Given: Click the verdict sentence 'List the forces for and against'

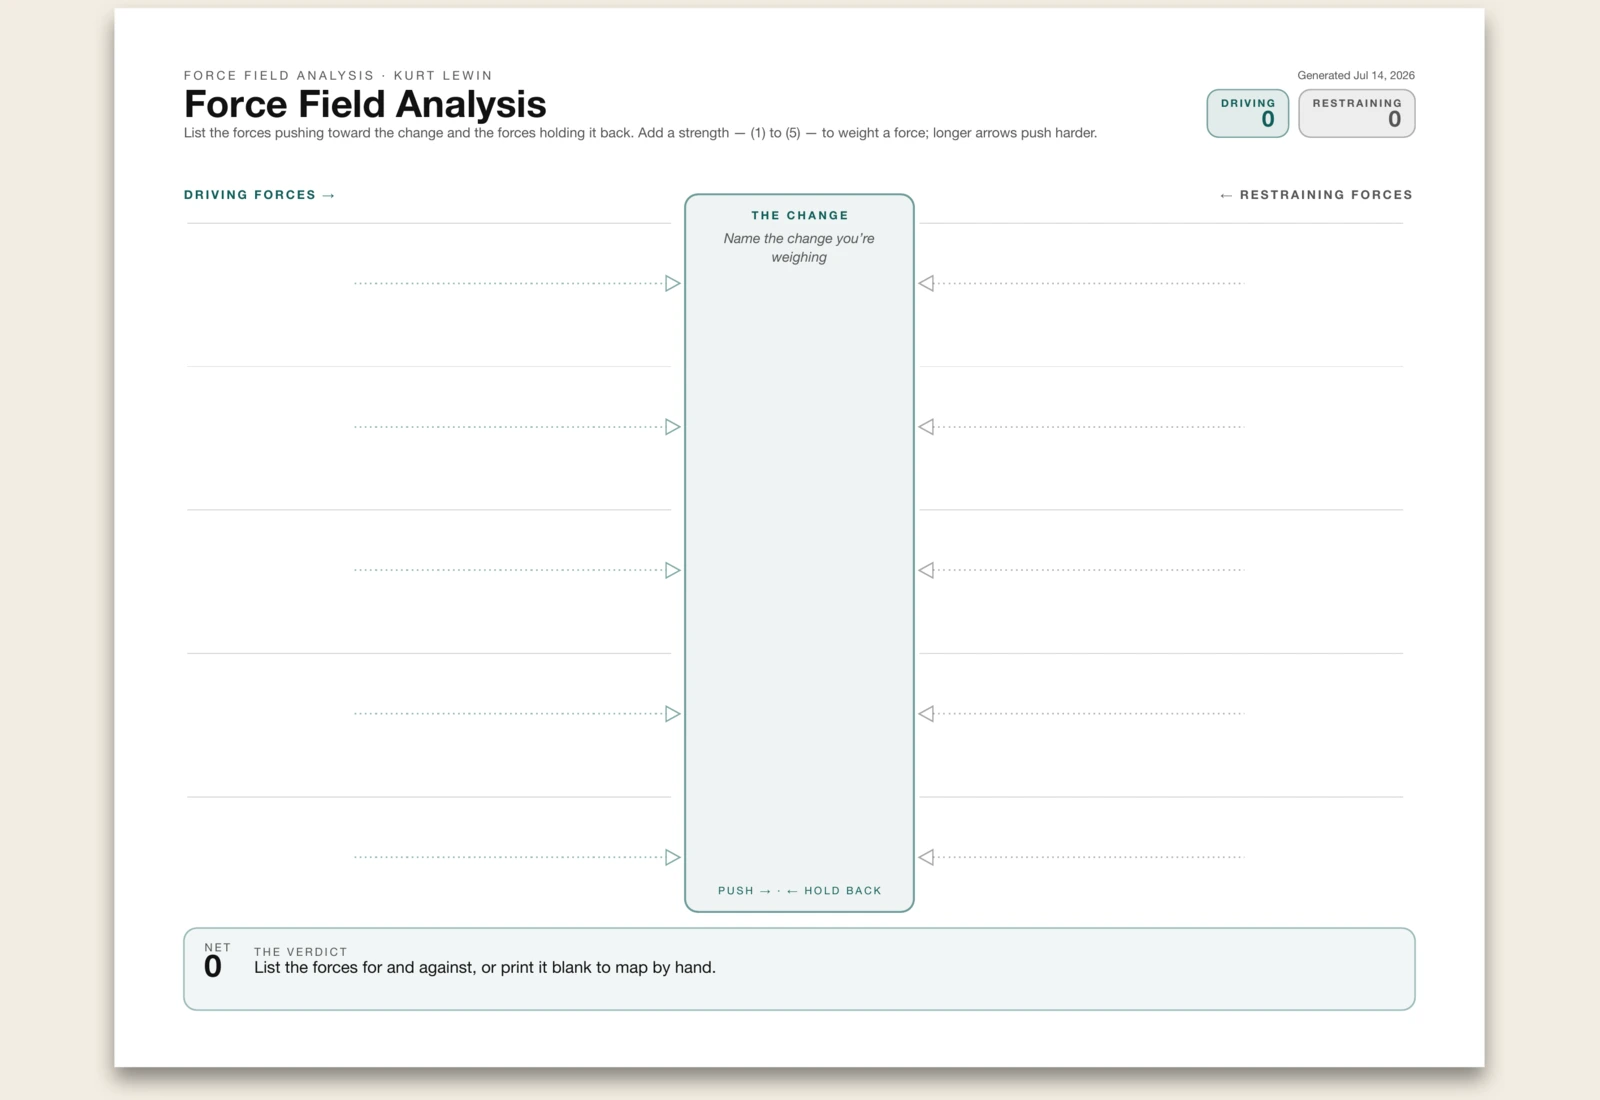Looking at the screenshot, I should (x=485, y=968).
